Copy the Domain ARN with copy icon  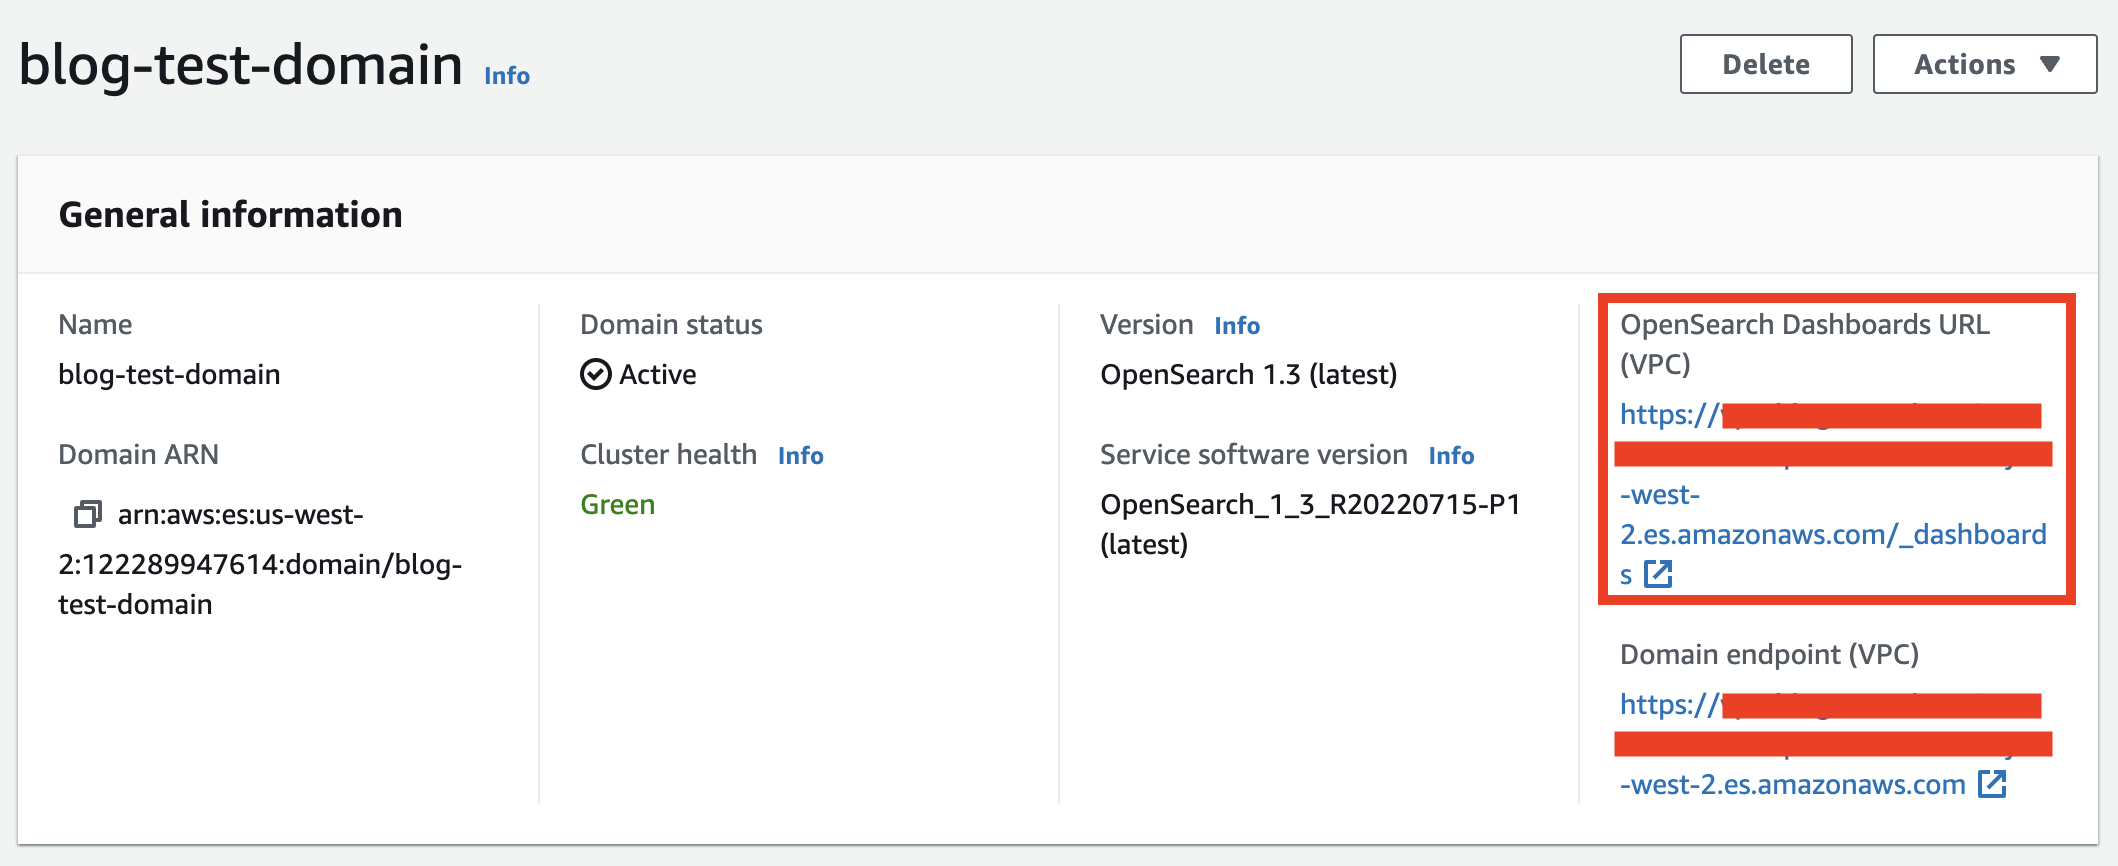pyautogui.click(x=88, y=515)
